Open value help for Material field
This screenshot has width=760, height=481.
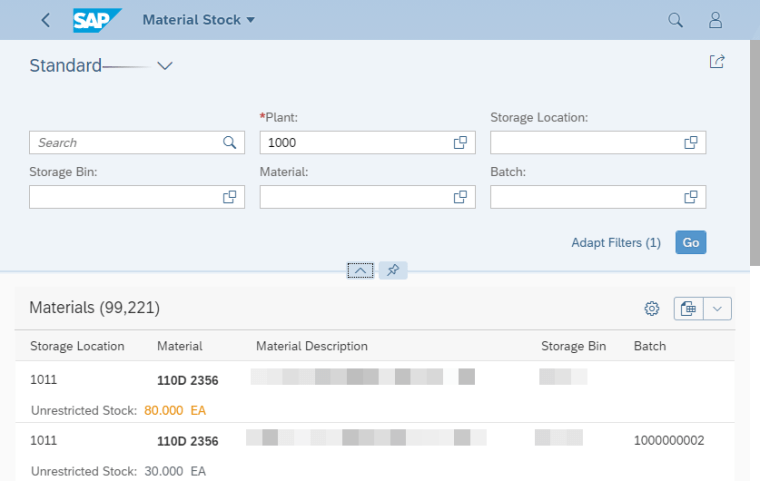click(x=460, y=197)
